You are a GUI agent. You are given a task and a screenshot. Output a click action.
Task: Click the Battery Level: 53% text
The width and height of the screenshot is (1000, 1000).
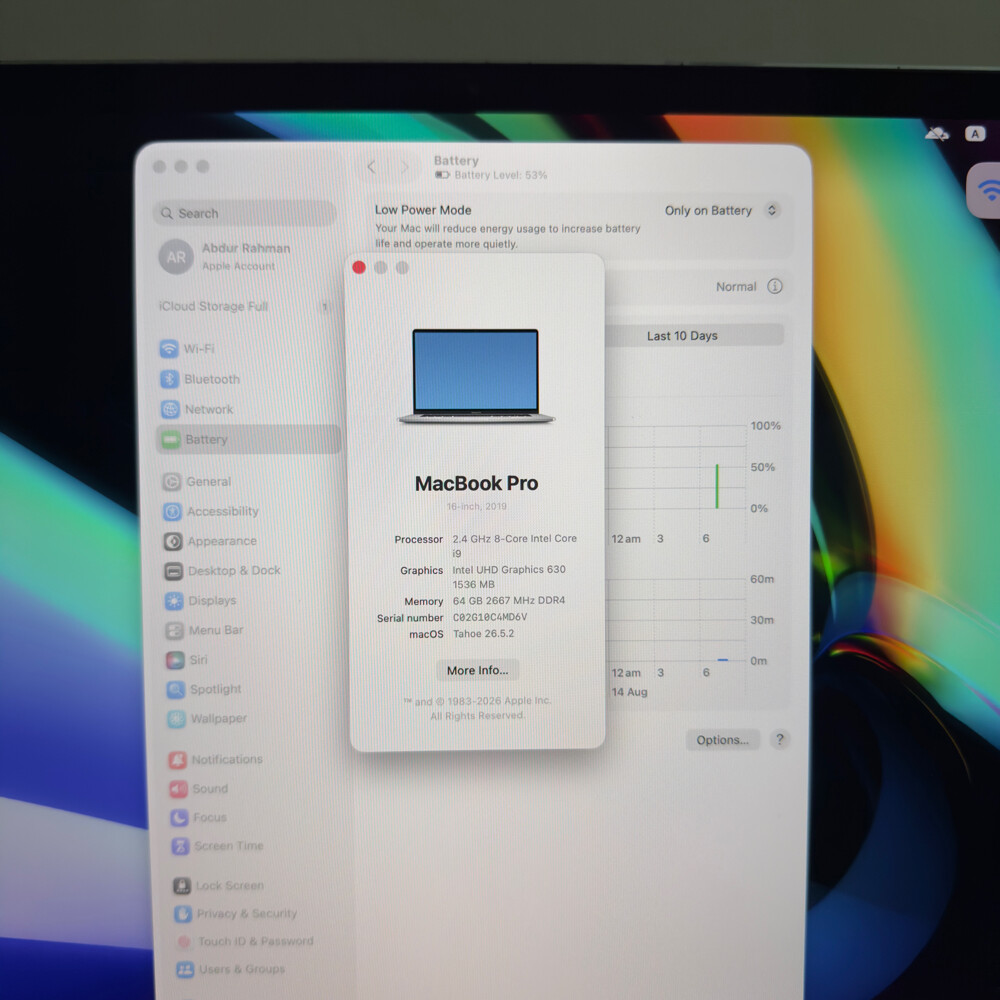501,175
